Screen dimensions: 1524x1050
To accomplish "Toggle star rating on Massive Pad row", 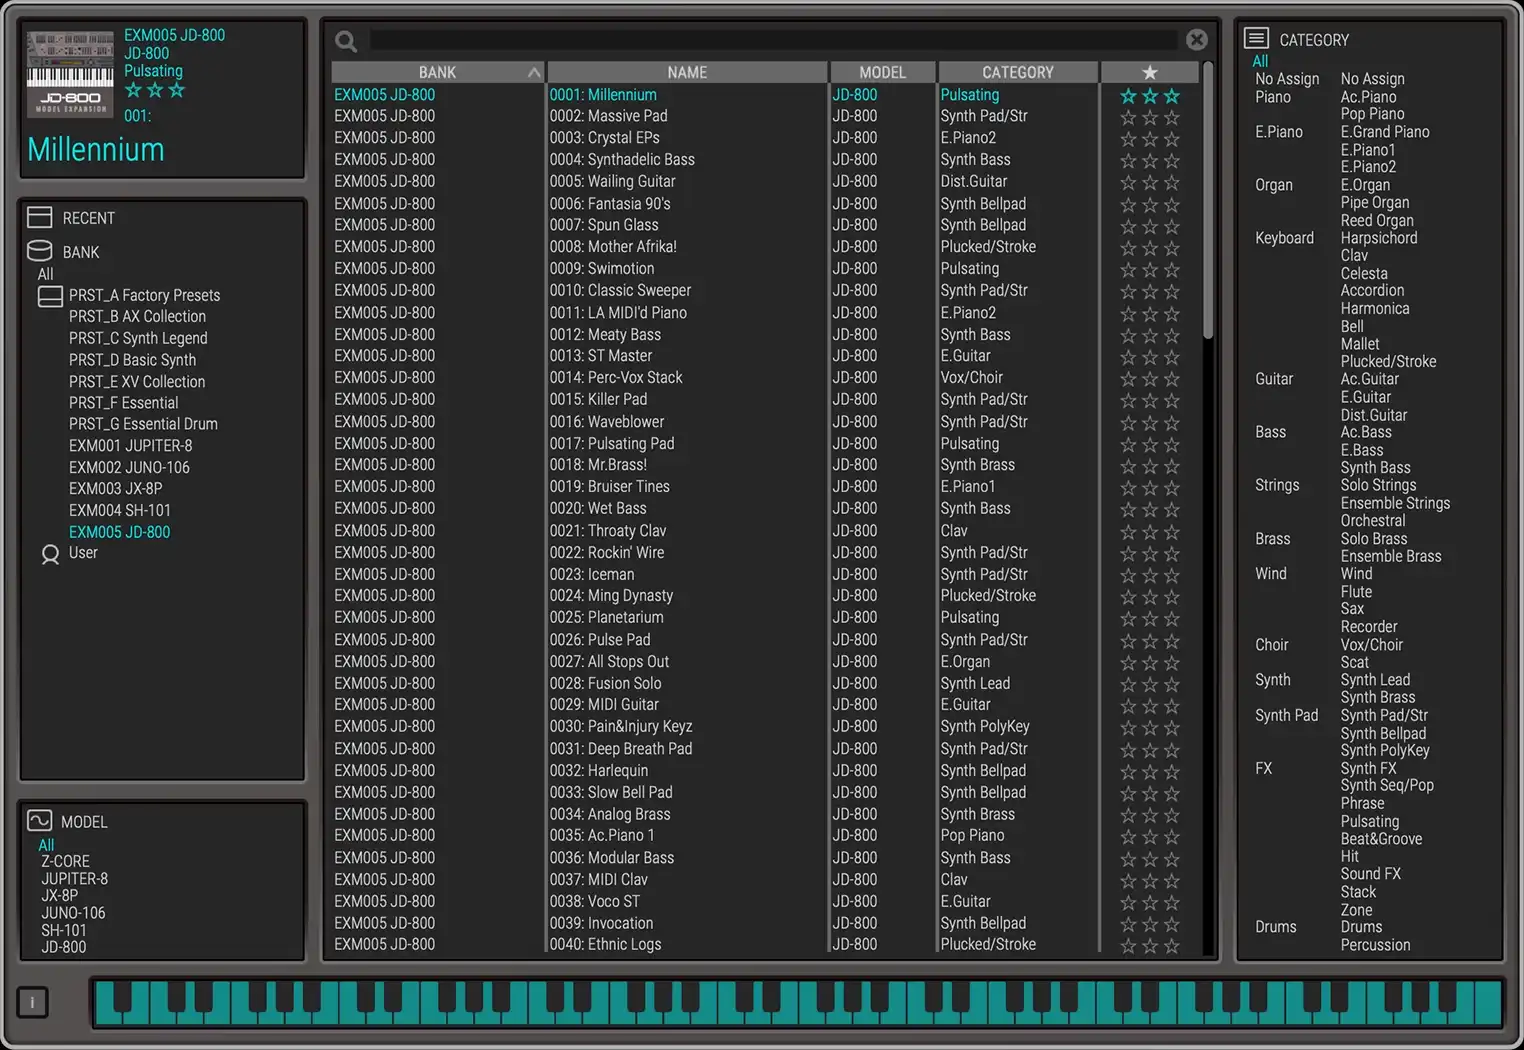I will (x=1149, y=117).
